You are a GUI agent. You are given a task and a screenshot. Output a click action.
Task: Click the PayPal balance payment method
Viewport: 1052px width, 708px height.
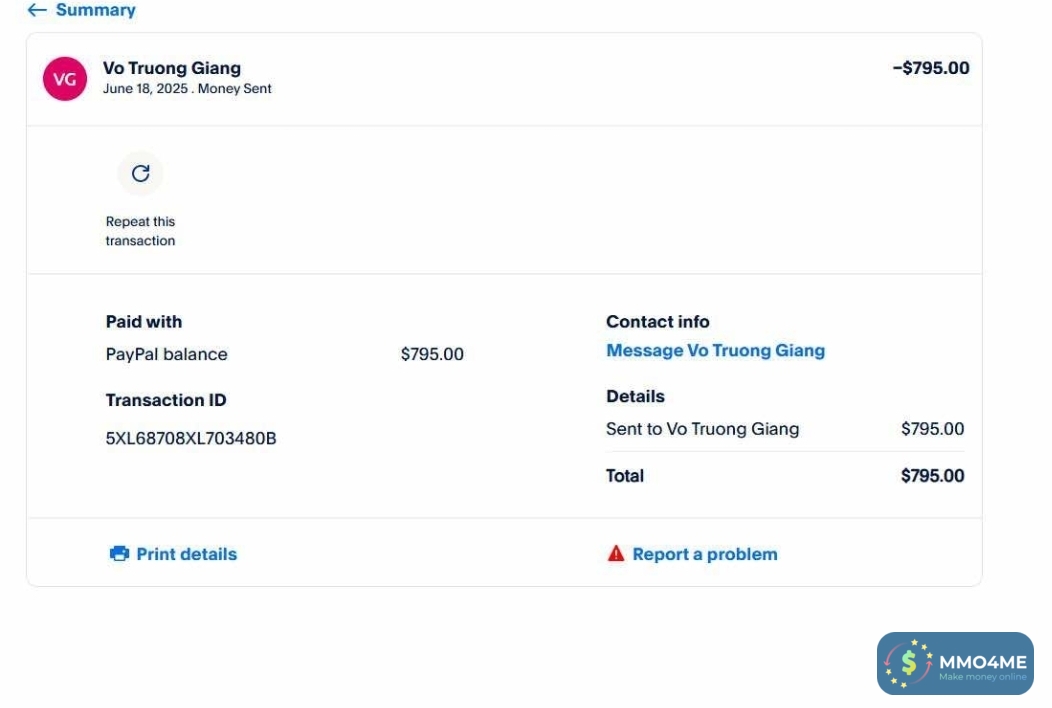[x=167, y=354]
